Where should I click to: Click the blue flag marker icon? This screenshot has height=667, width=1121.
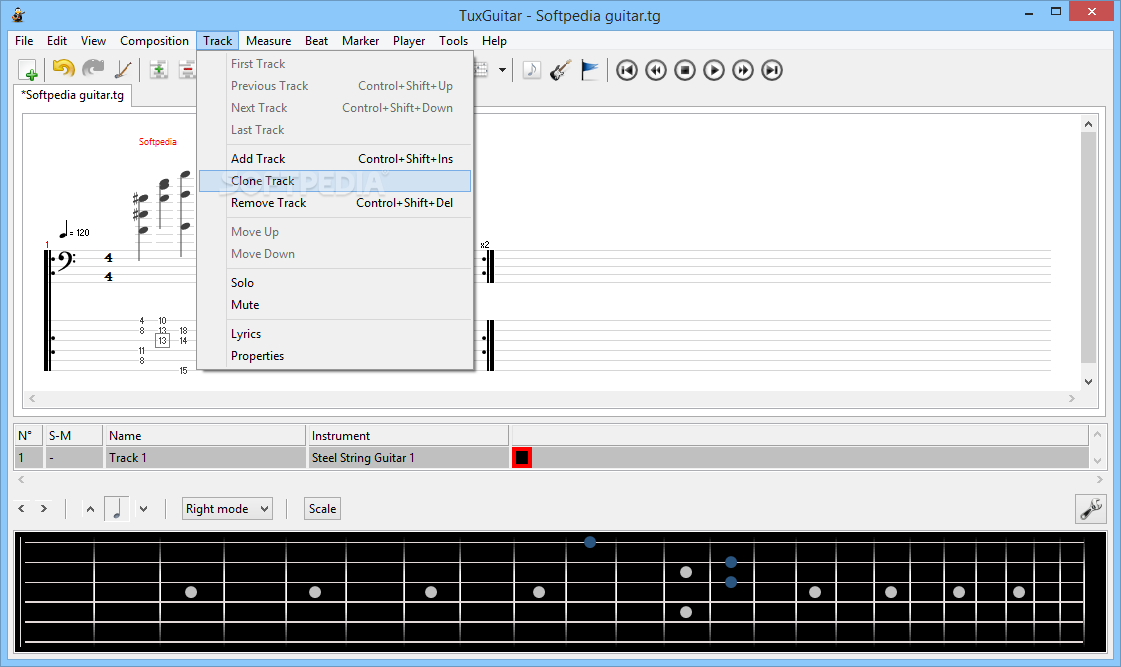click(590, 70)
